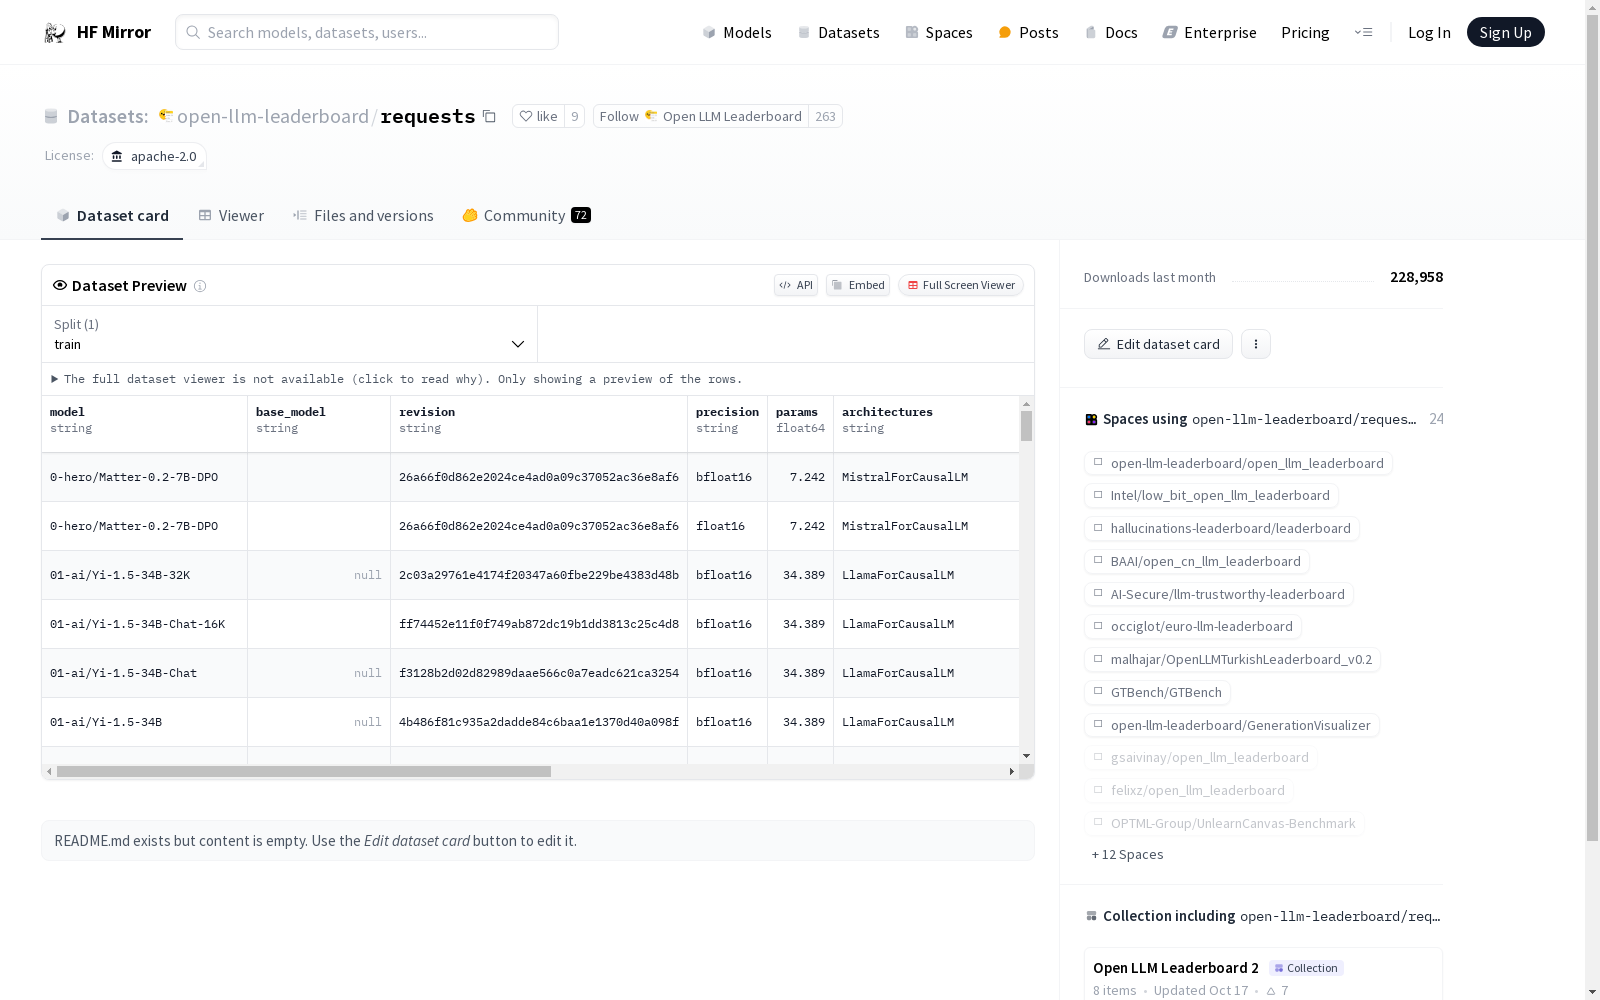The width and height of the screenshot is (1600, 1000).
Task: Click the table's vertical scrollbar thumb
Action: [1026, 426]
